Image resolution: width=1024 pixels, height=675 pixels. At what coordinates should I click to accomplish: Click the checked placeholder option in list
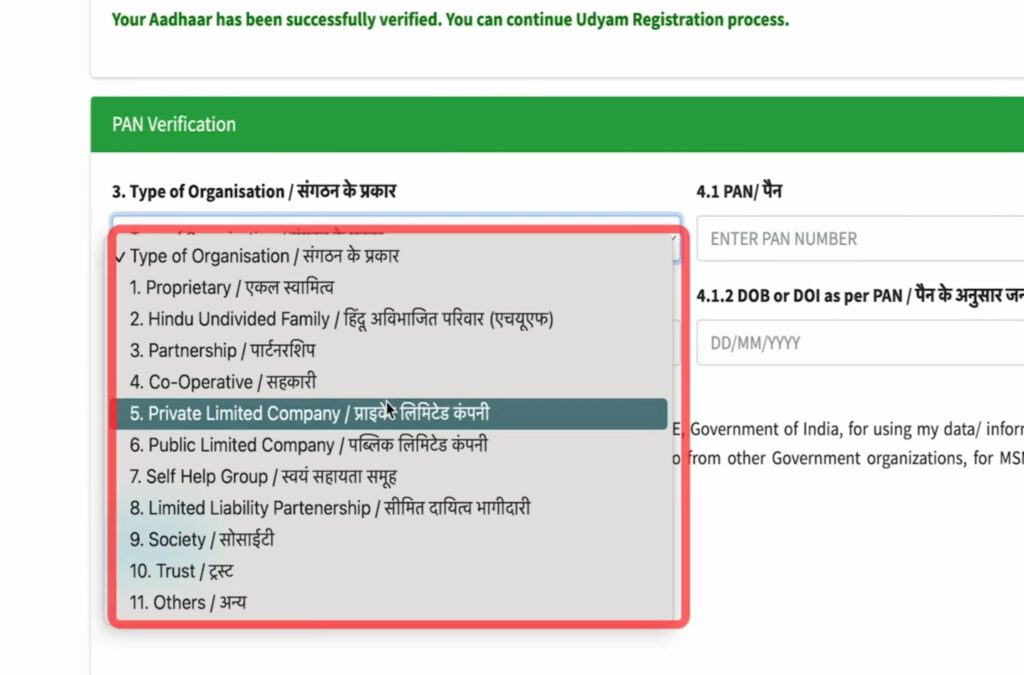264,256
